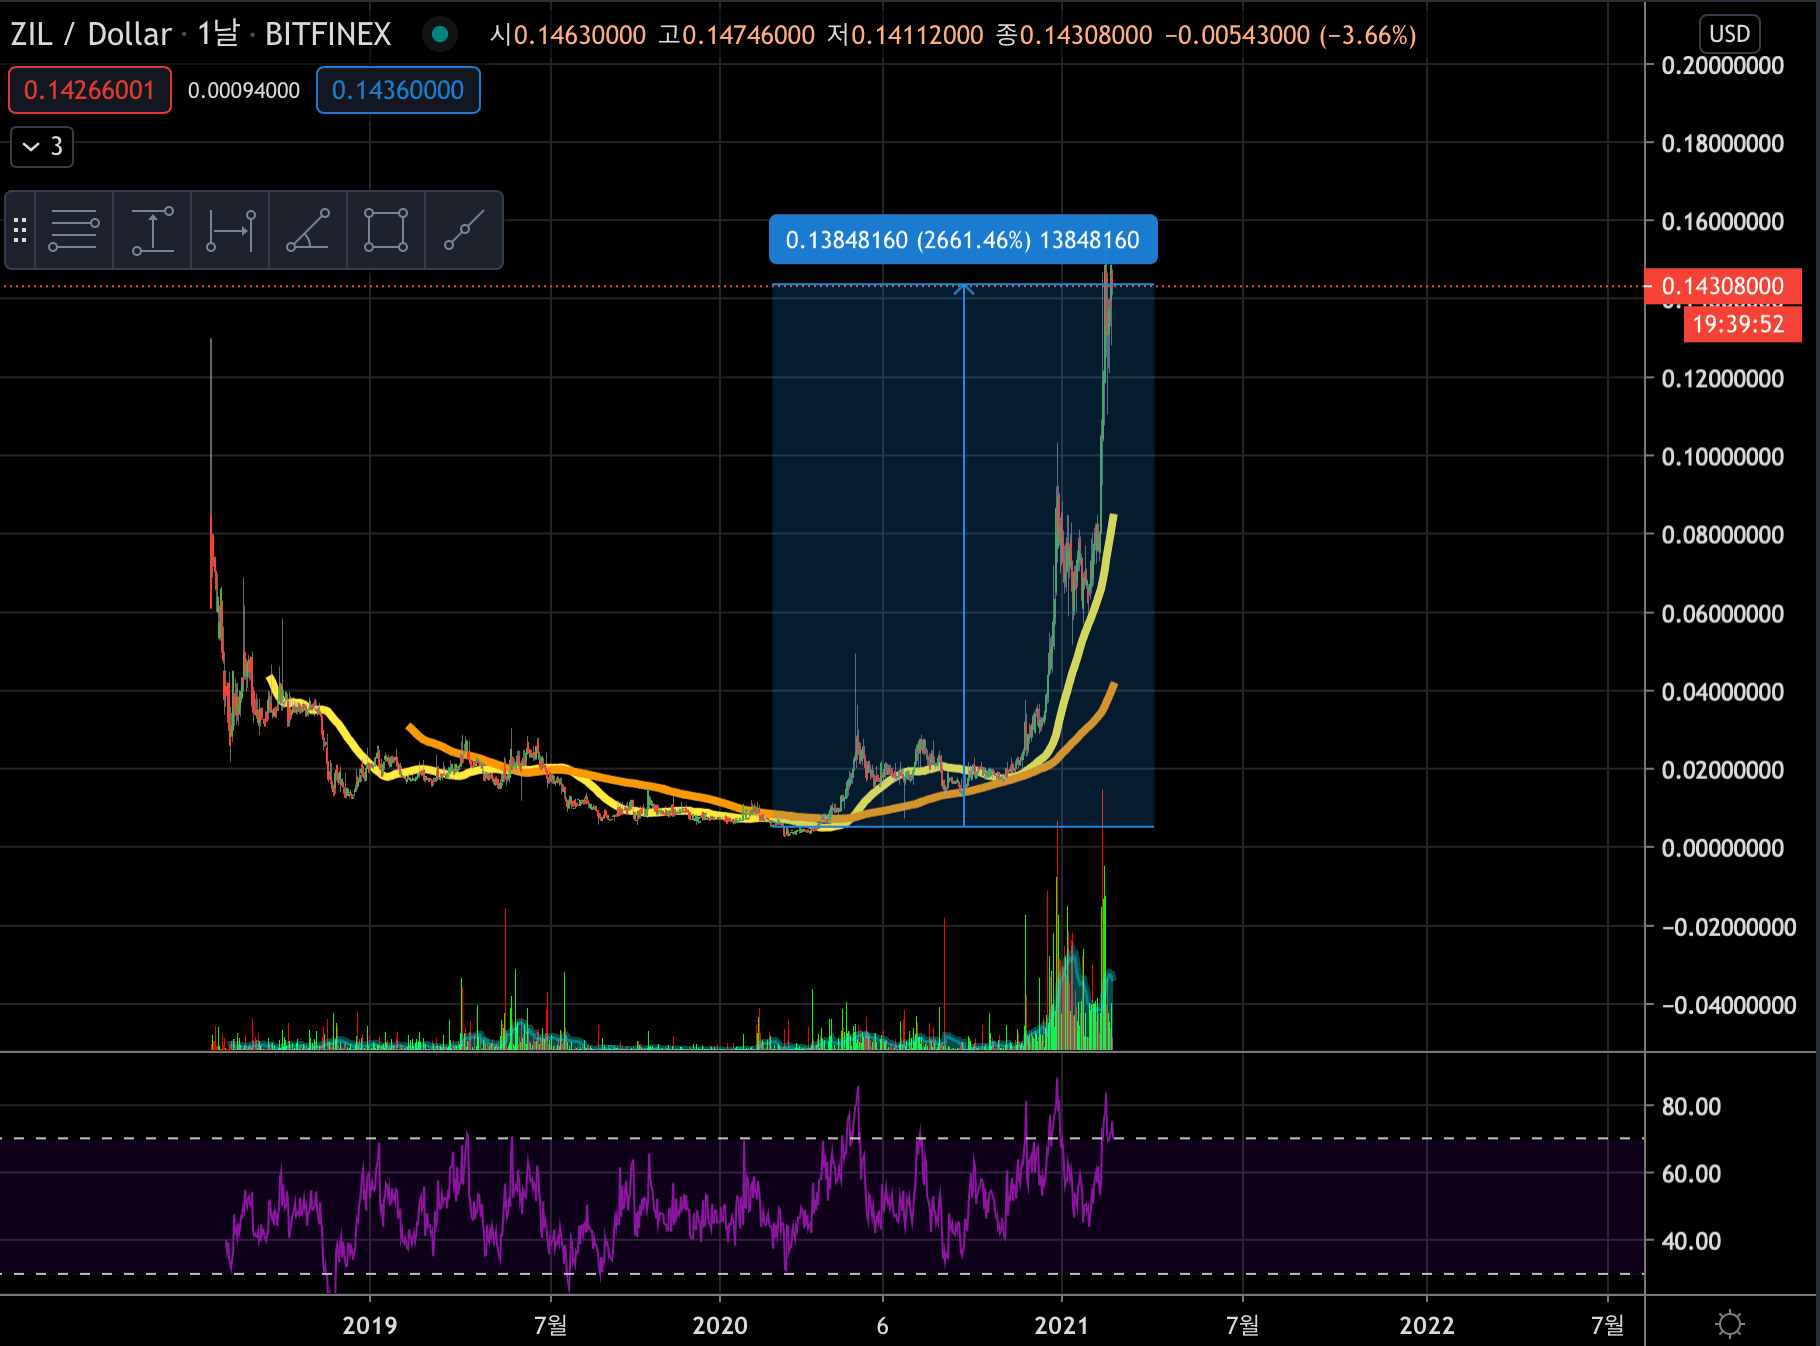Click the open value 시0.14630000
This screenshot has height=1346, width=1820.
tap(568, 35)
